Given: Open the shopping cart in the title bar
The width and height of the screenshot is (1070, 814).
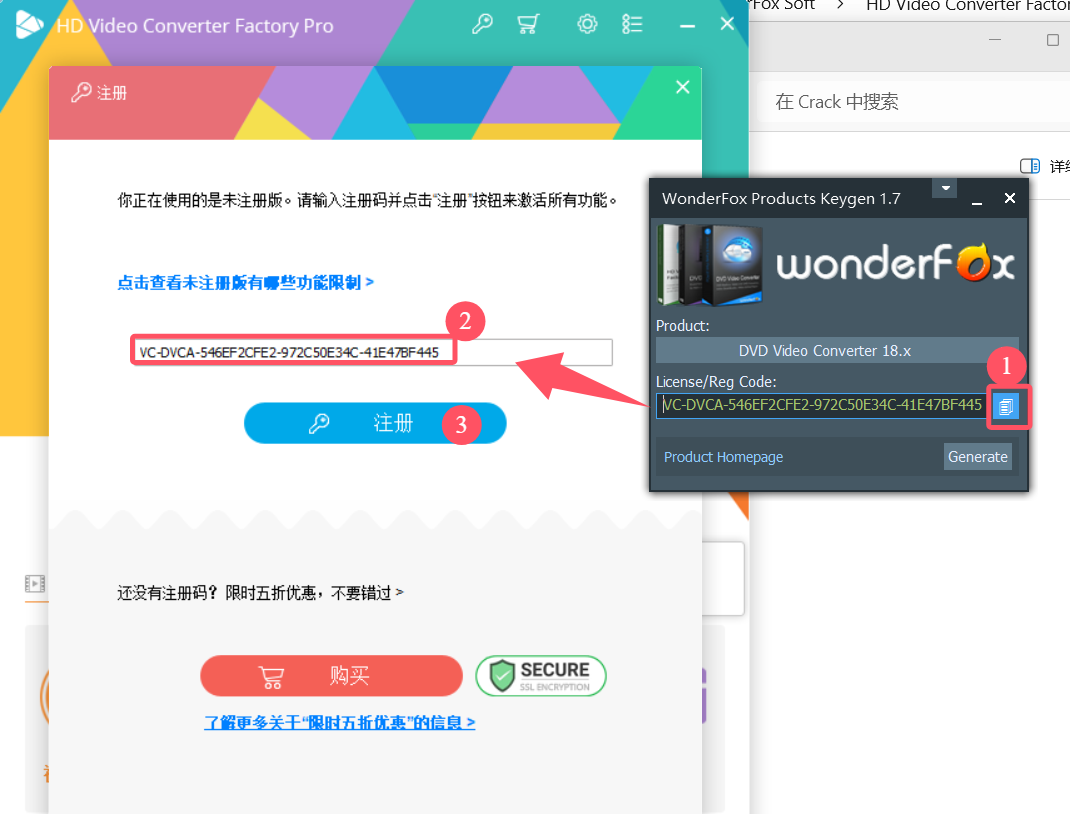Looking at the screenshot, I should tap(528, 24).
